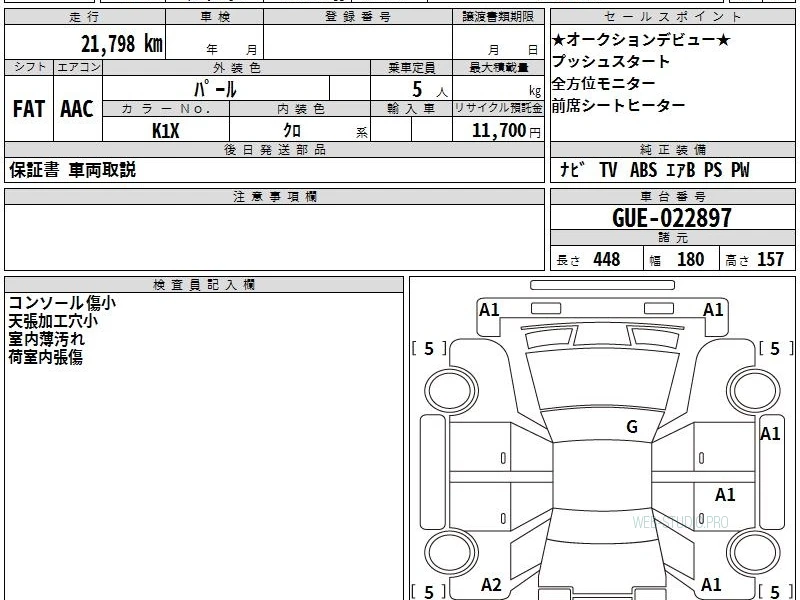Select the "ABS" equipment item
This screenshot has width=800, height=600.
pyautogui.click(x=643, y=170)
